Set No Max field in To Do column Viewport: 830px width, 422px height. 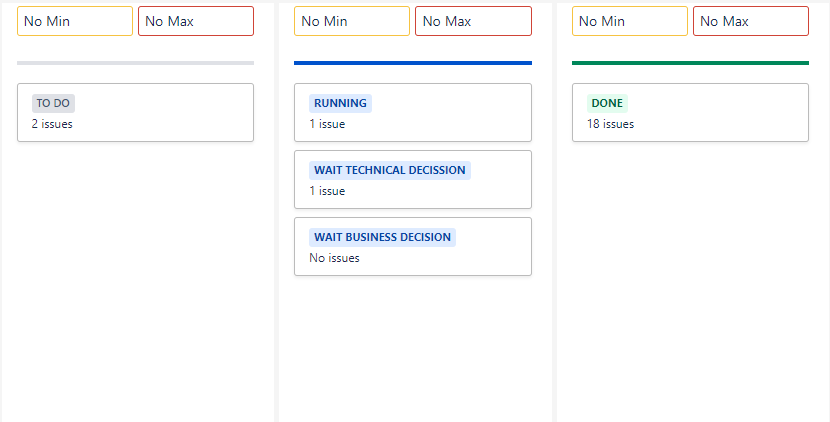click(196, 21)
